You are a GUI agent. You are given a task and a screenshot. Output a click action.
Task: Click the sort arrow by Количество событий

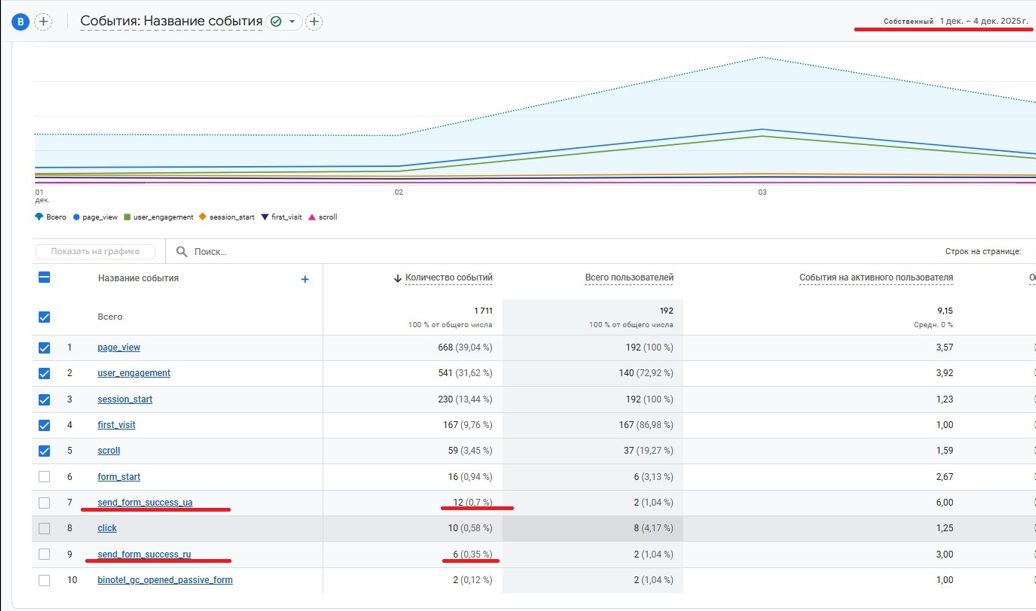point(398,278)
